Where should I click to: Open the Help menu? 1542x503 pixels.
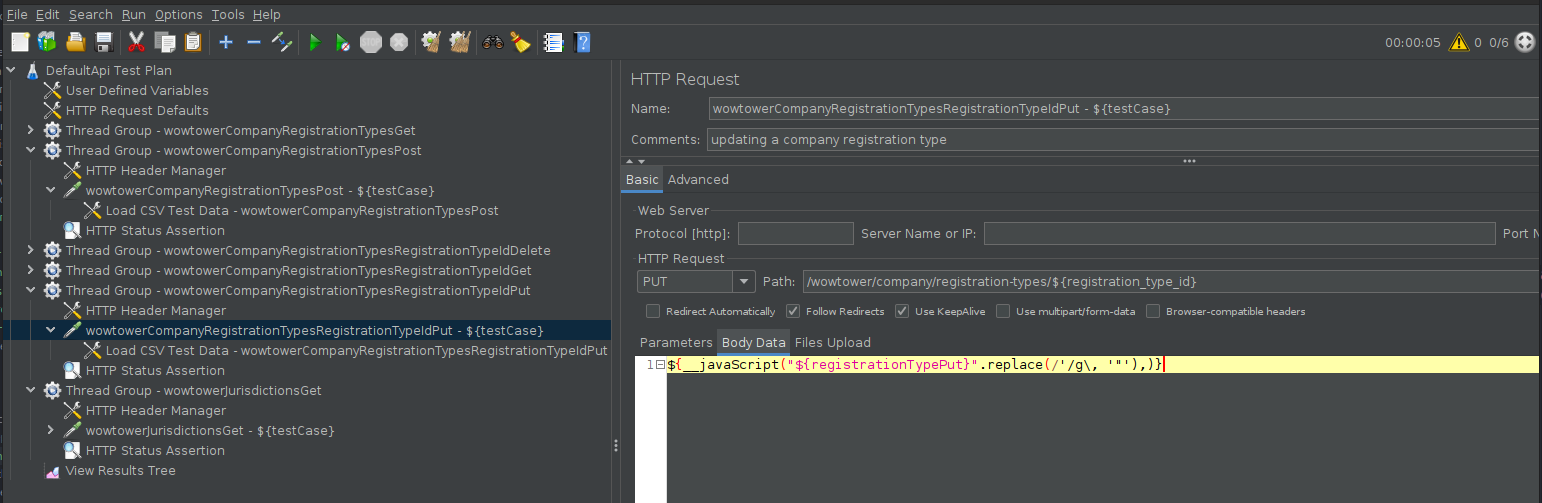(267, 14)
